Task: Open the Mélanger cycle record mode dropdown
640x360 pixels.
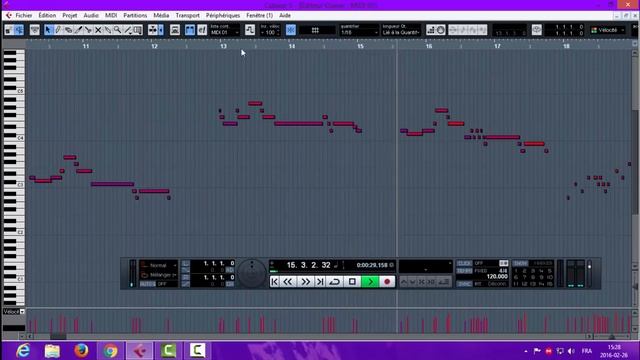Action: [159, 275]
